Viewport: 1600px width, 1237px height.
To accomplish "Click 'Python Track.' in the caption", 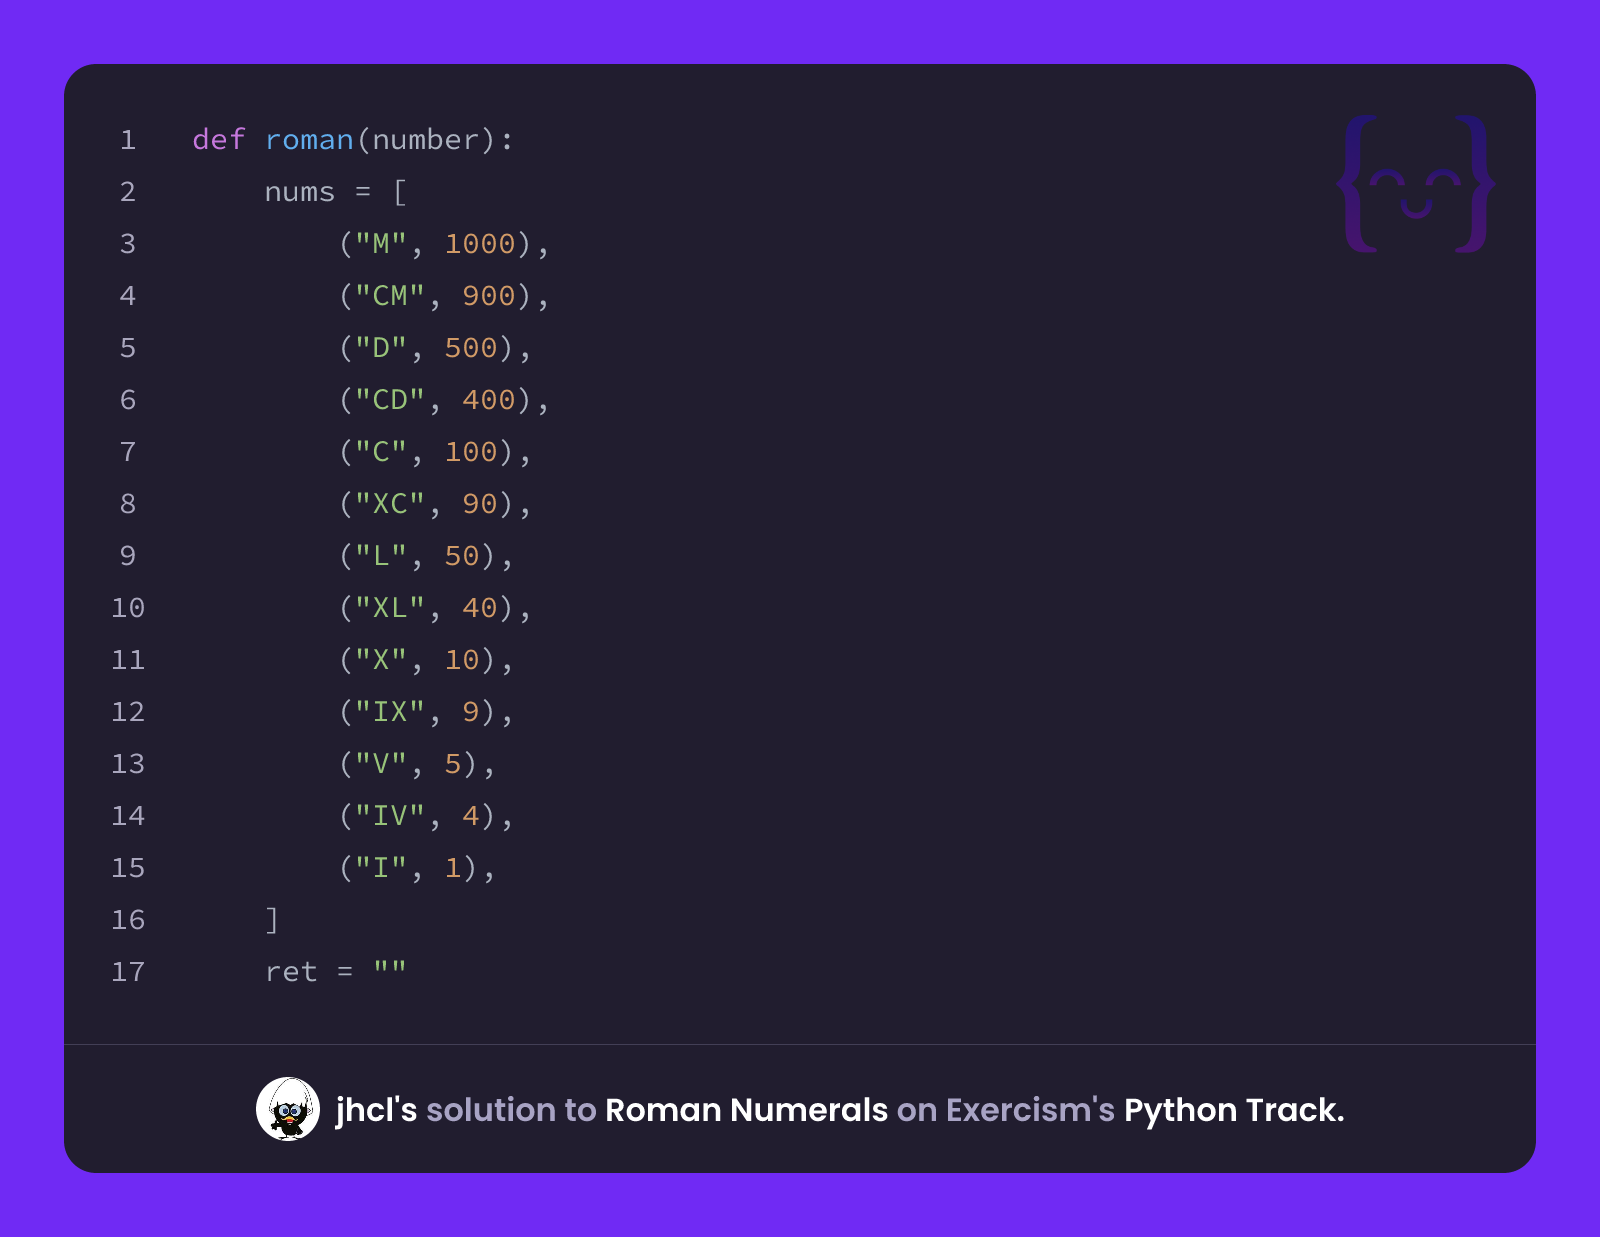I will pos(1234,1110).
